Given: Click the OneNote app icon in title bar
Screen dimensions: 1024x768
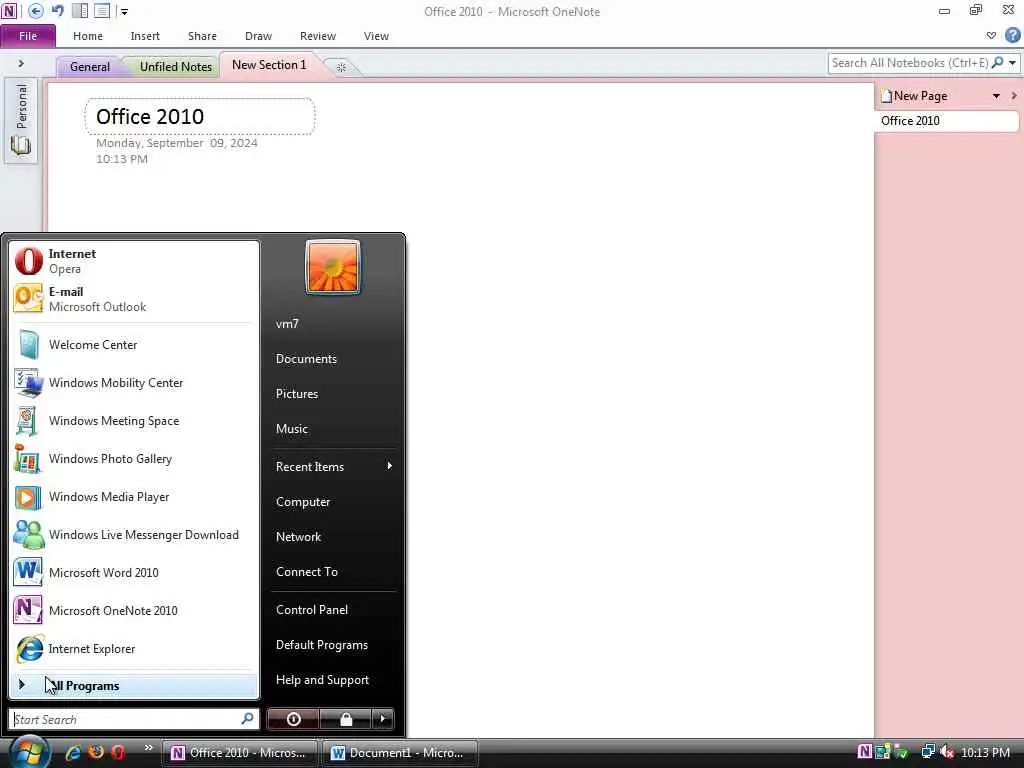Looking at the screenshot, I should click(9, 11).
